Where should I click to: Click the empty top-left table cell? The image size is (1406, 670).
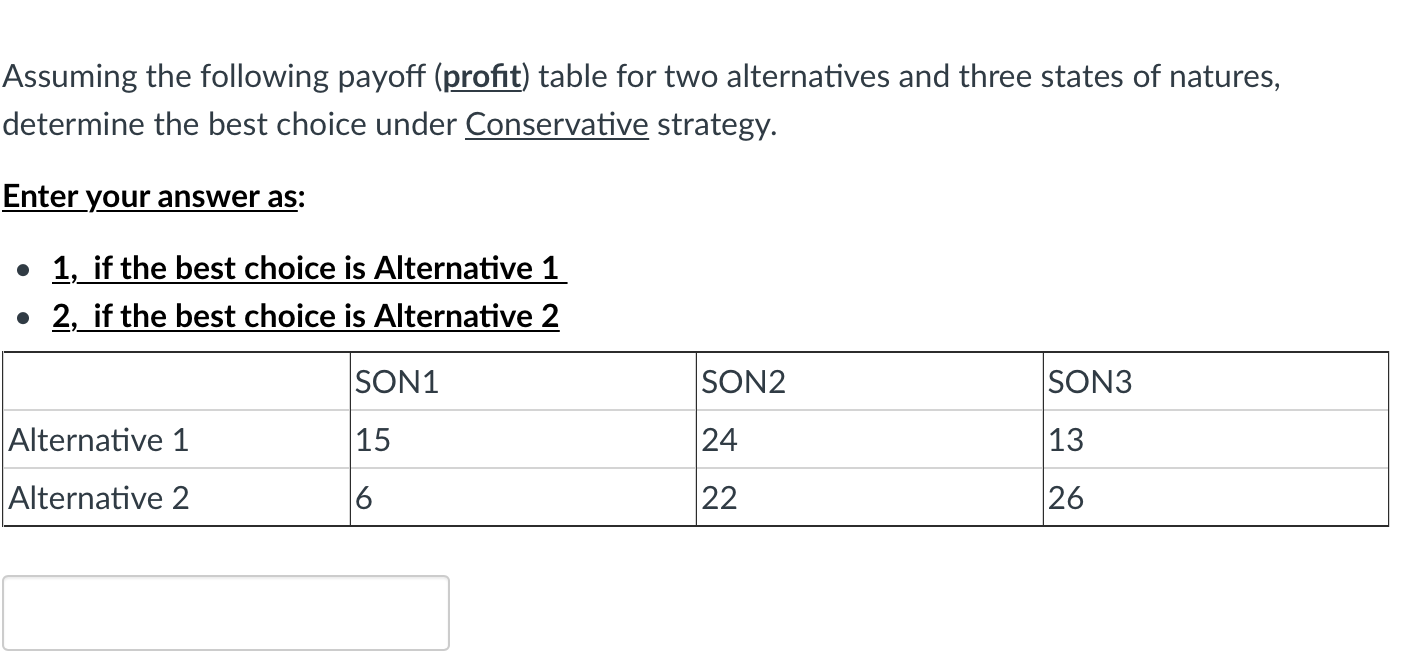176,382
